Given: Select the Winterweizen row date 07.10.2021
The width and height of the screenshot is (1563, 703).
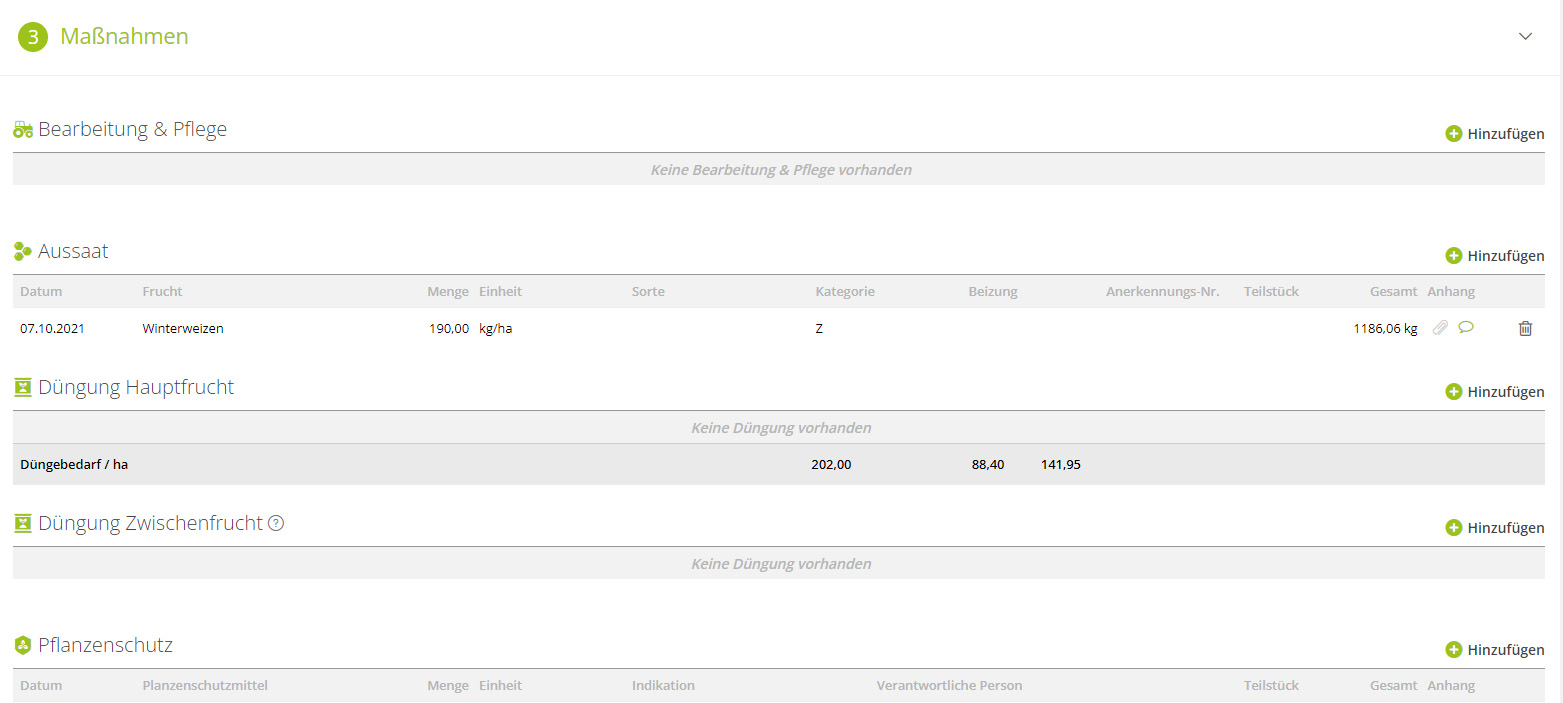Looking at the screenshot, I should coord(52,328).
